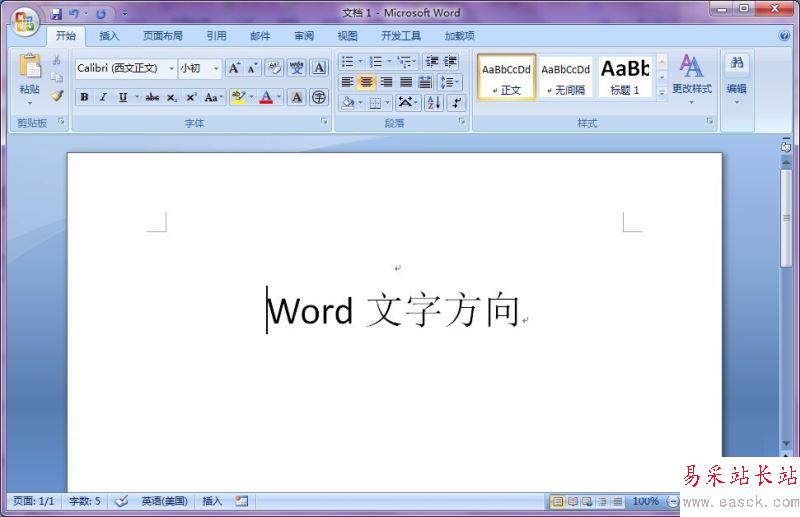Open text highlight color picker
Viewport: 800px width, 517px height.
pyautogui.click(x=251, y=97)
